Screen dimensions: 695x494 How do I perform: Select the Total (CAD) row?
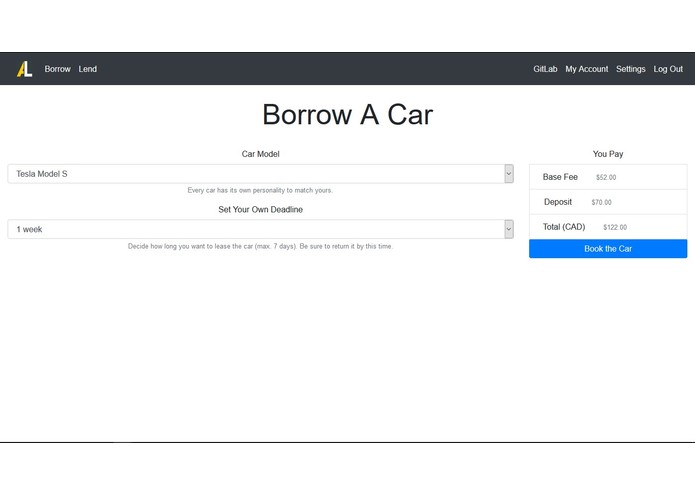[608, 227]
